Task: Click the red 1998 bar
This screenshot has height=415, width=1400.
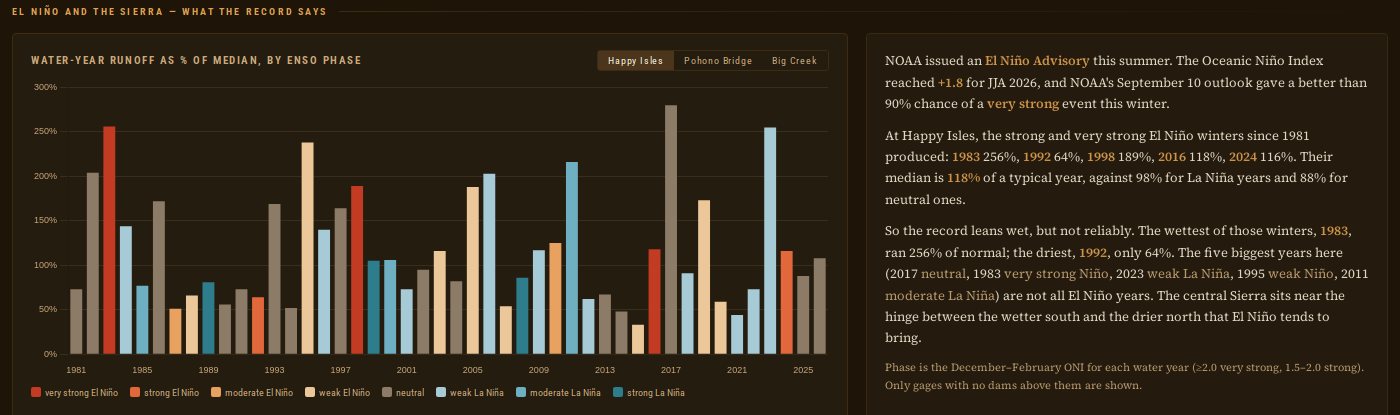Action: 357,270
